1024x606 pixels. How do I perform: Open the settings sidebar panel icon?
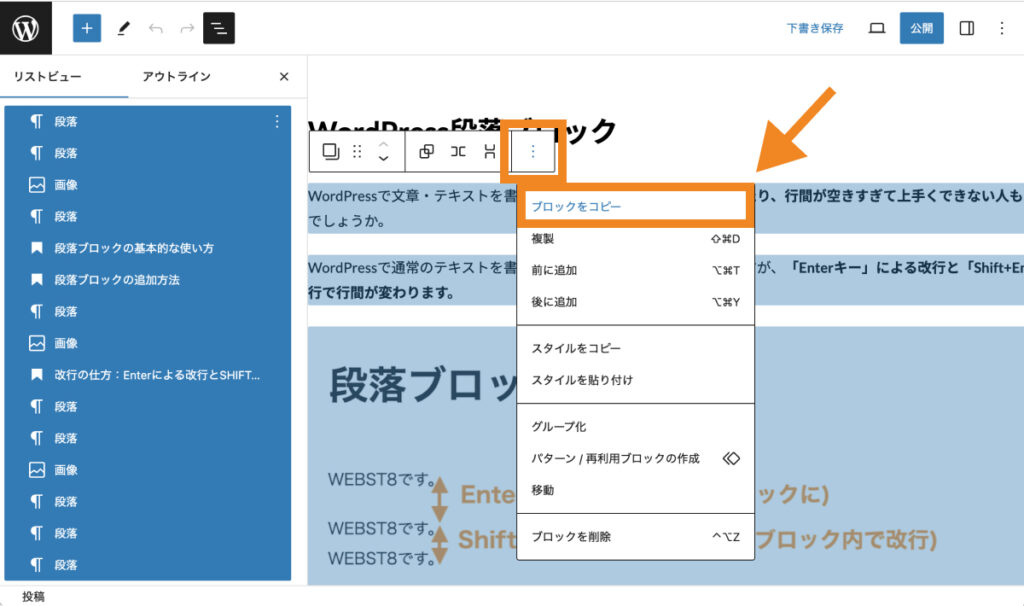point(966,27)
